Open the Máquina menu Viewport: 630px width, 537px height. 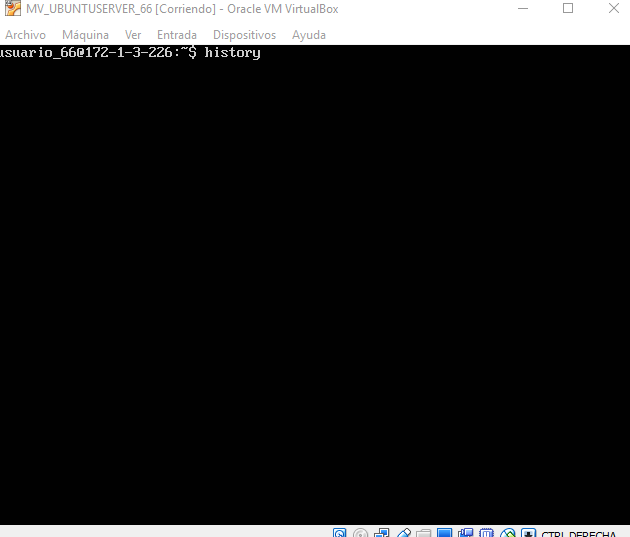click(85, 35)
